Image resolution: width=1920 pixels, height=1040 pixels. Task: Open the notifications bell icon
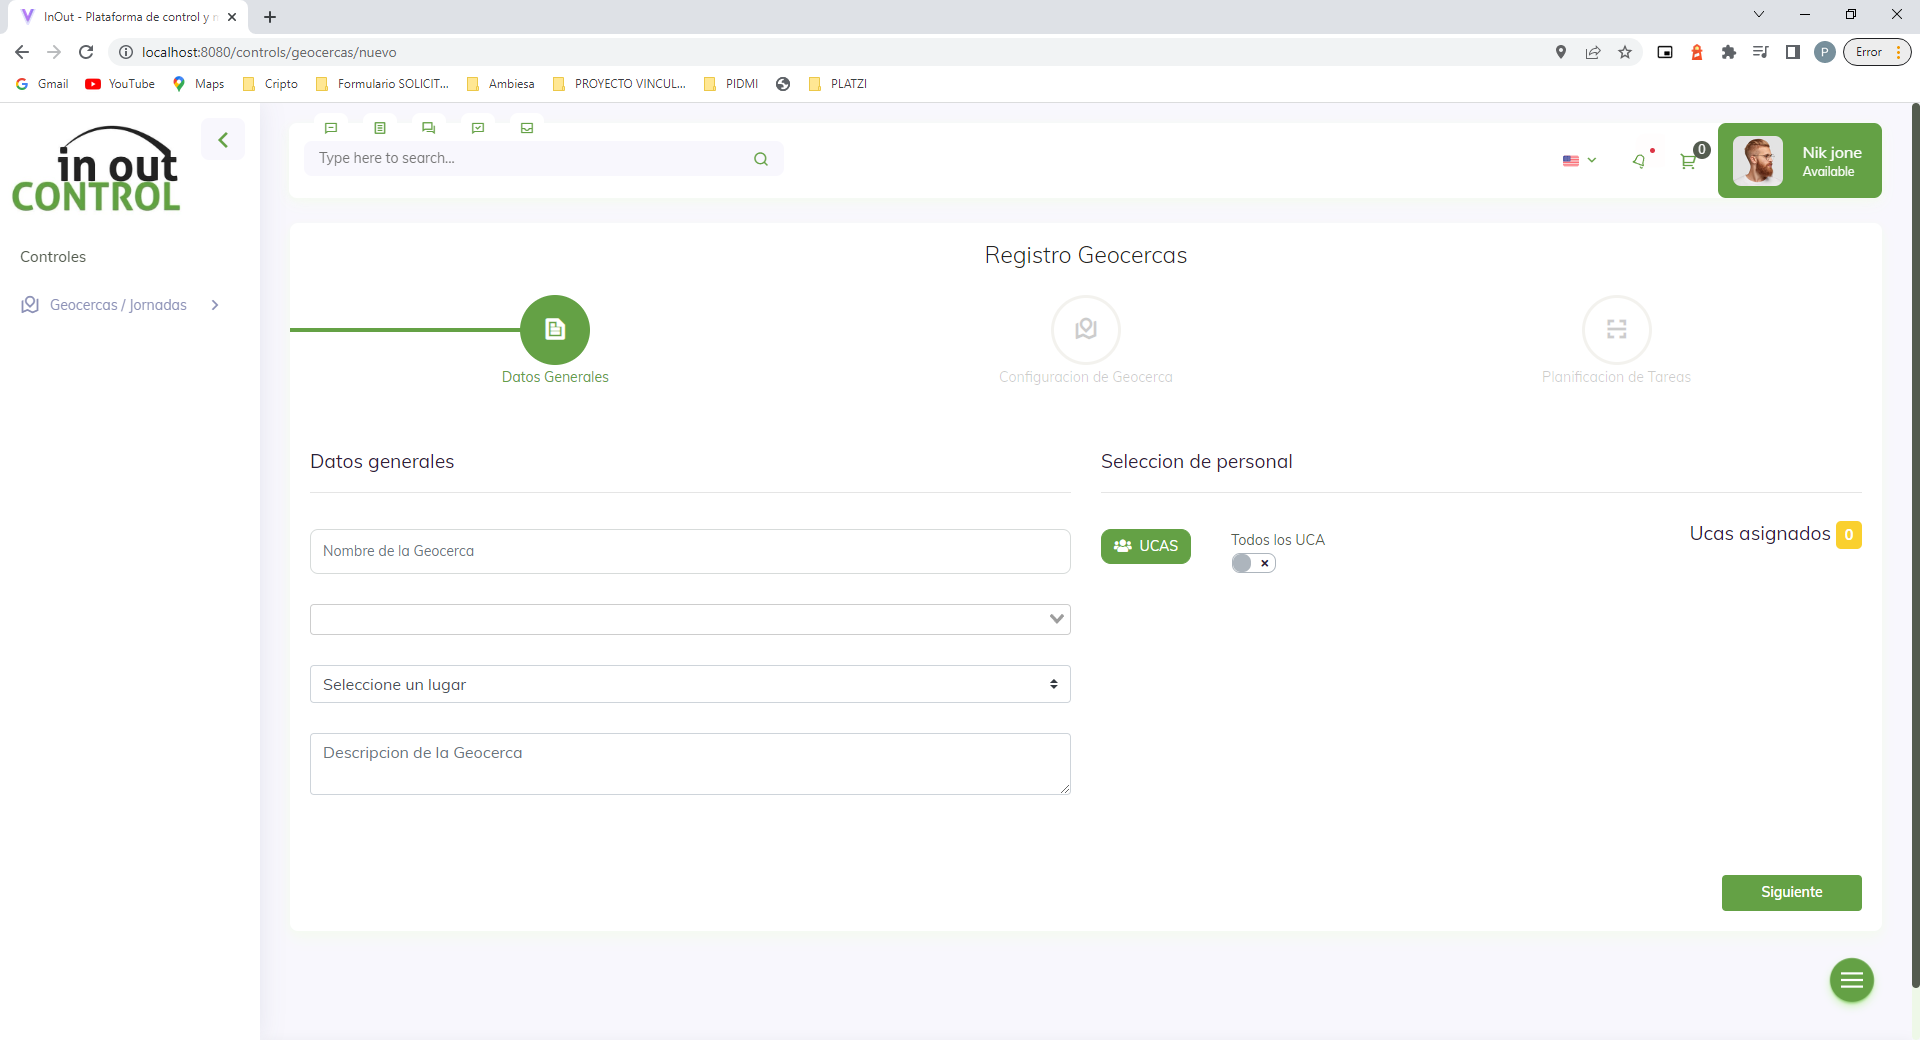[x=1639, y=160]
